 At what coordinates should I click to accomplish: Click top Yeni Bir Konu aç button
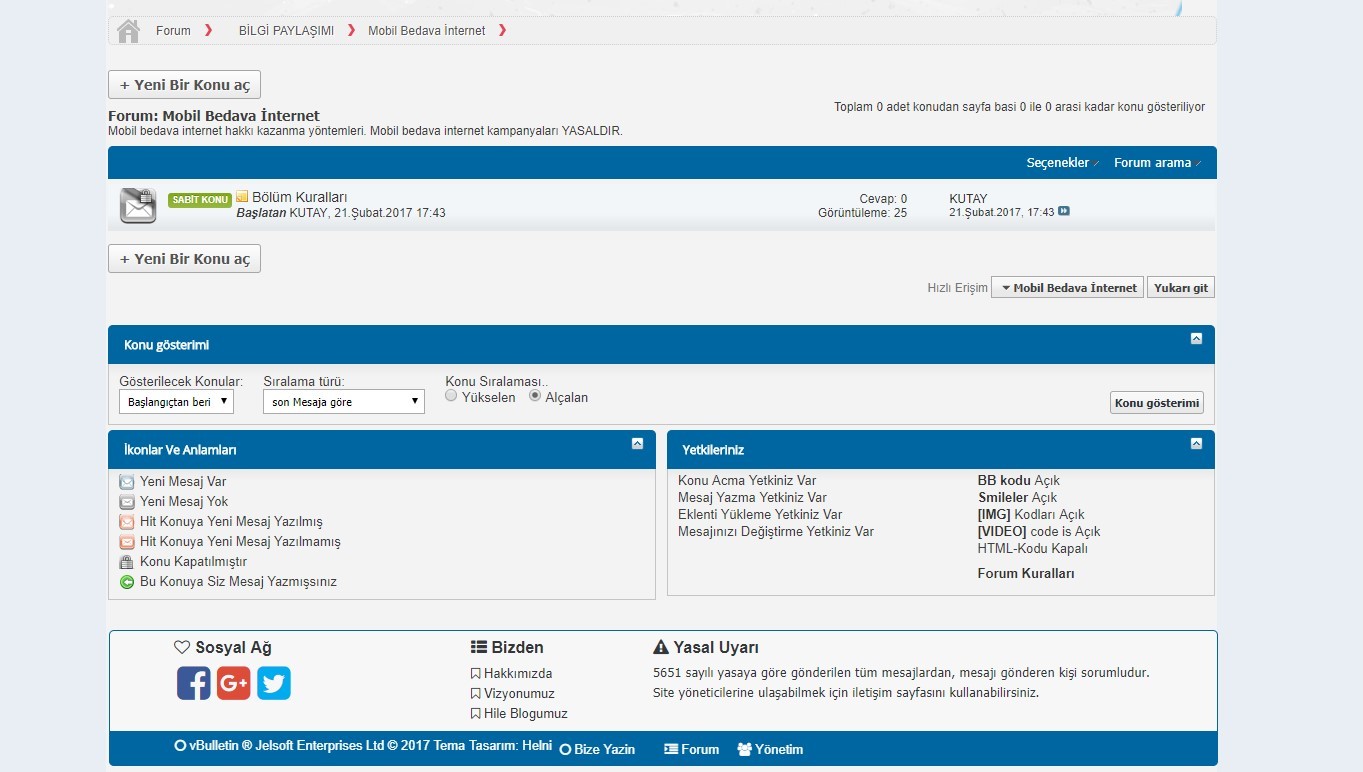click(184, 85)
